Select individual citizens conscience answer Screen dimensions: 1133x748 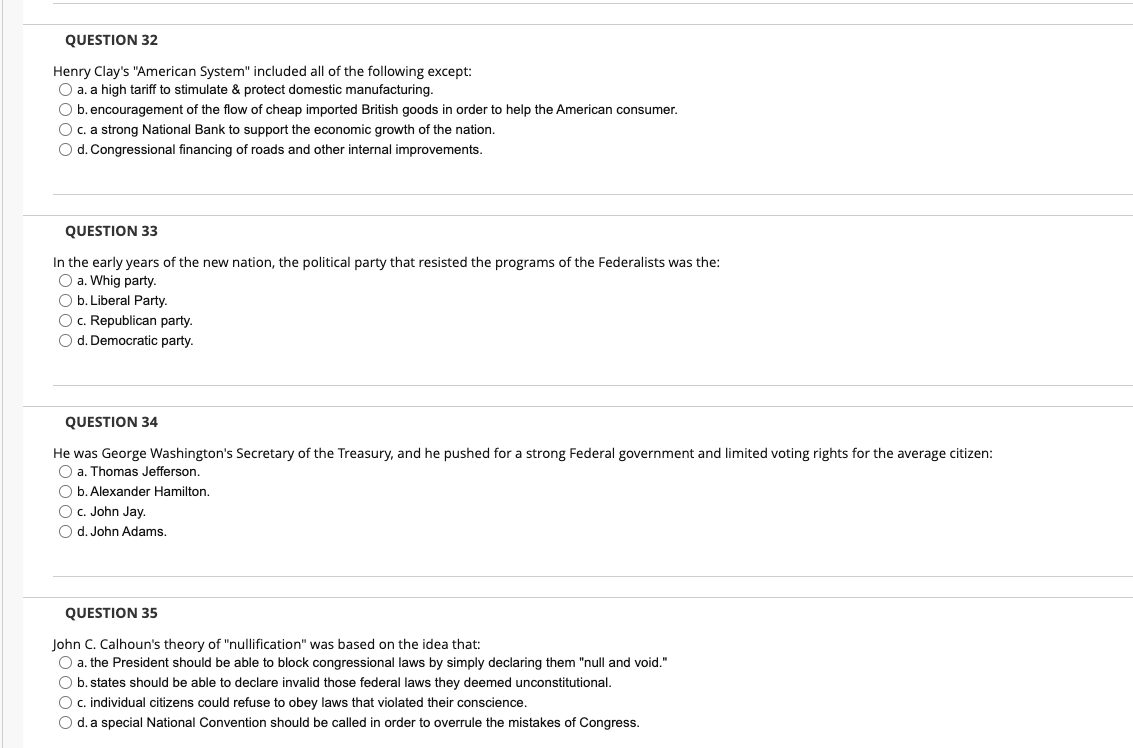65,702
